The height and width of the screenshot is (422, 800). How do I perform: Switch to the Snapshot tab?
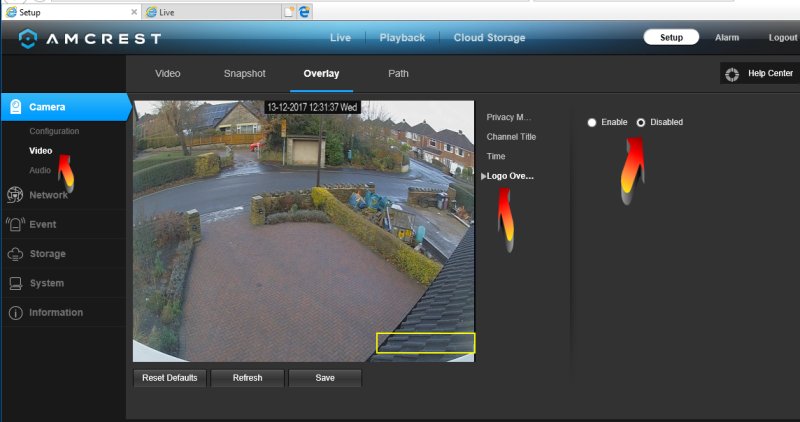pyautogui.click(x=244, y=73)
